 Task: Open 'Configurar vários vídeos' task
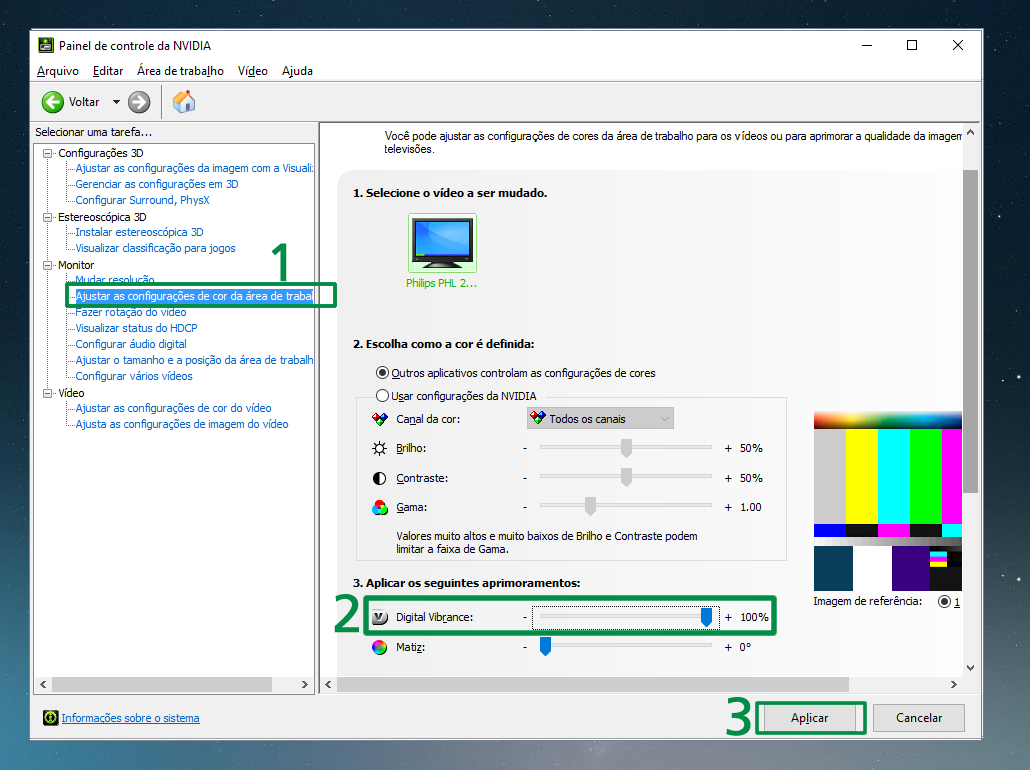[x=134, y=376]
